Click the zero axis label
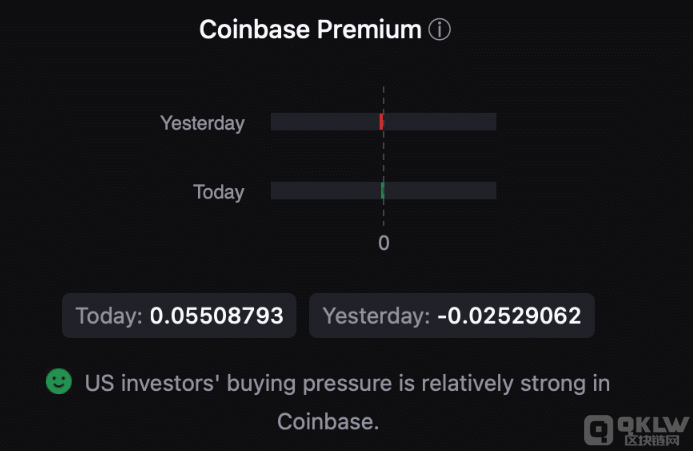Screen dimensions: 693x451 point(384,243)
